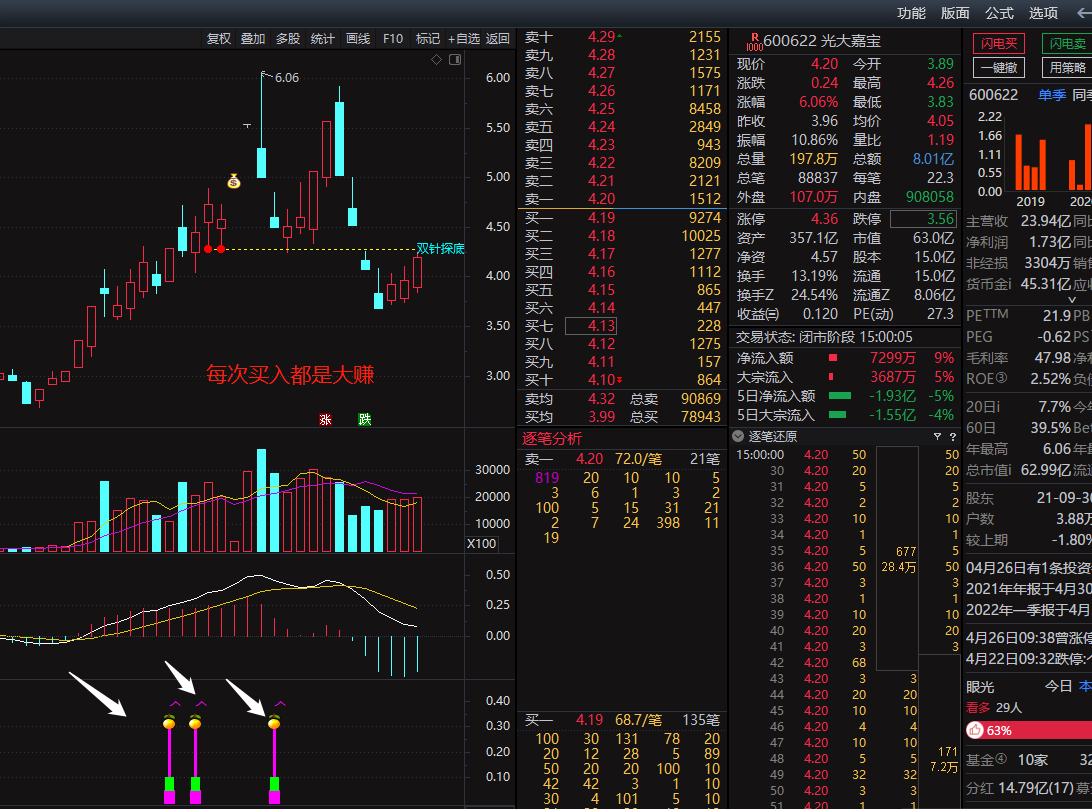Toggle the side panel layout icon
1092x809 pixels.
click(455, 60)
